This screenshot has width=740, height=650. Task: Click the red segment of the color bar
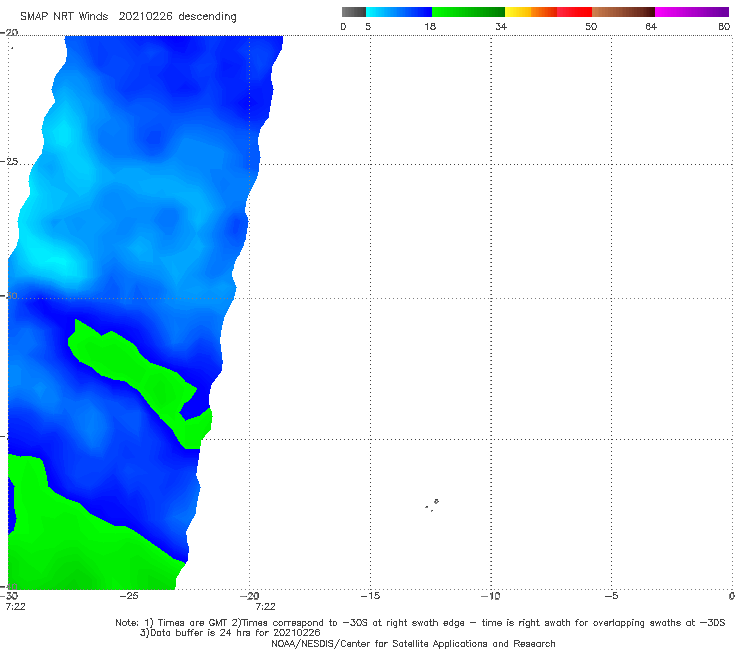pyautogui.click(x=574, y=12)
